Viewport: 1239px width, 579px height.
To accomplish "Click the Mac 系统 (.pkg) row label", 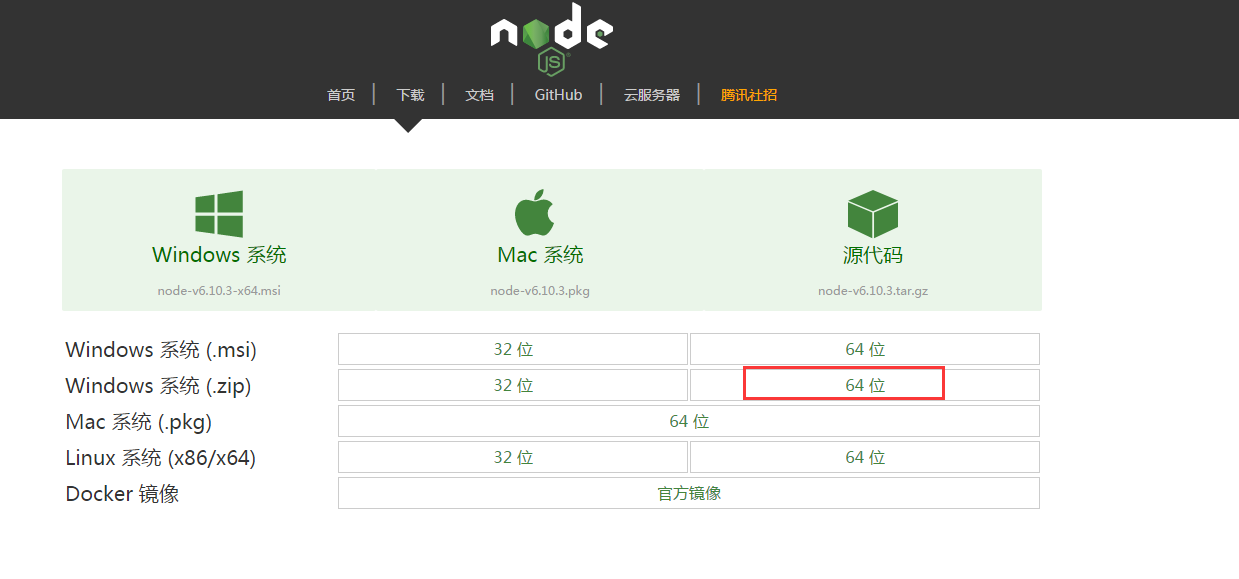I will (138, 422).
